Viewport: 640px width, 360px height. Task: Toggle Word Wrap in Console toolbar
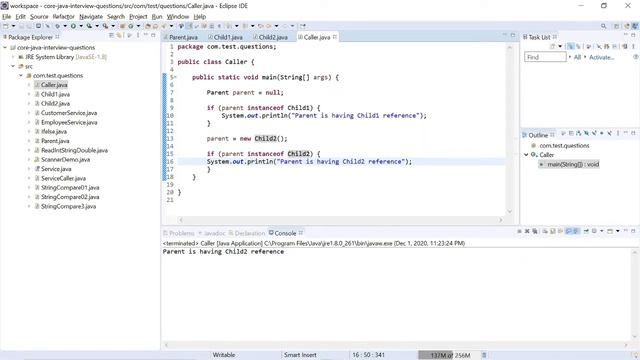click(560, 231)
